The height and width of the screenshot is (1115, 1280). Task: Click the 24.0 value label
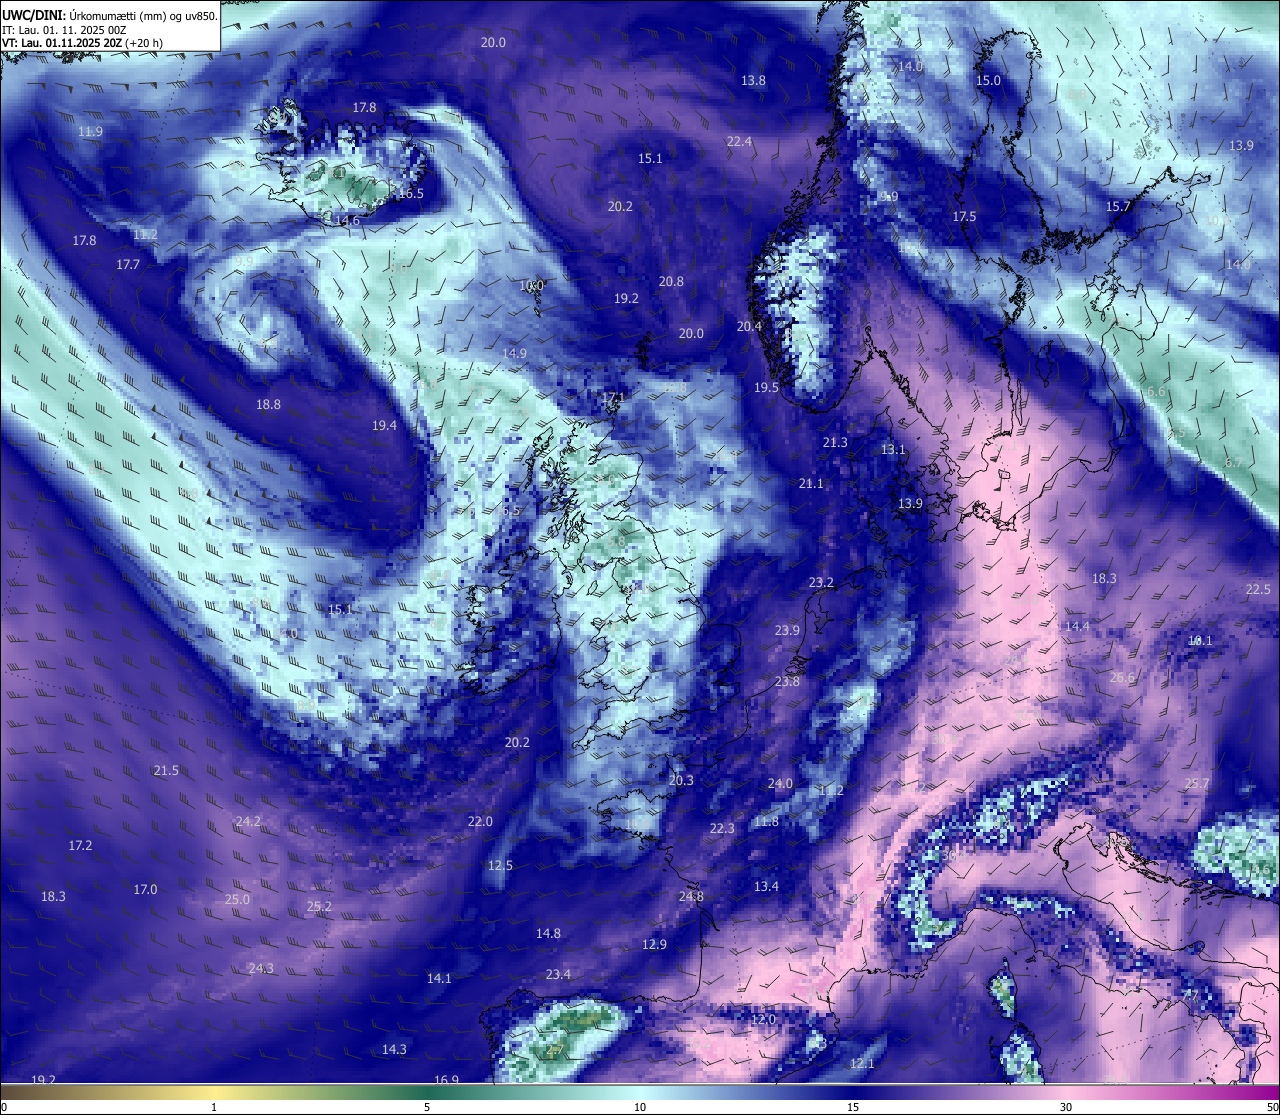780,783
